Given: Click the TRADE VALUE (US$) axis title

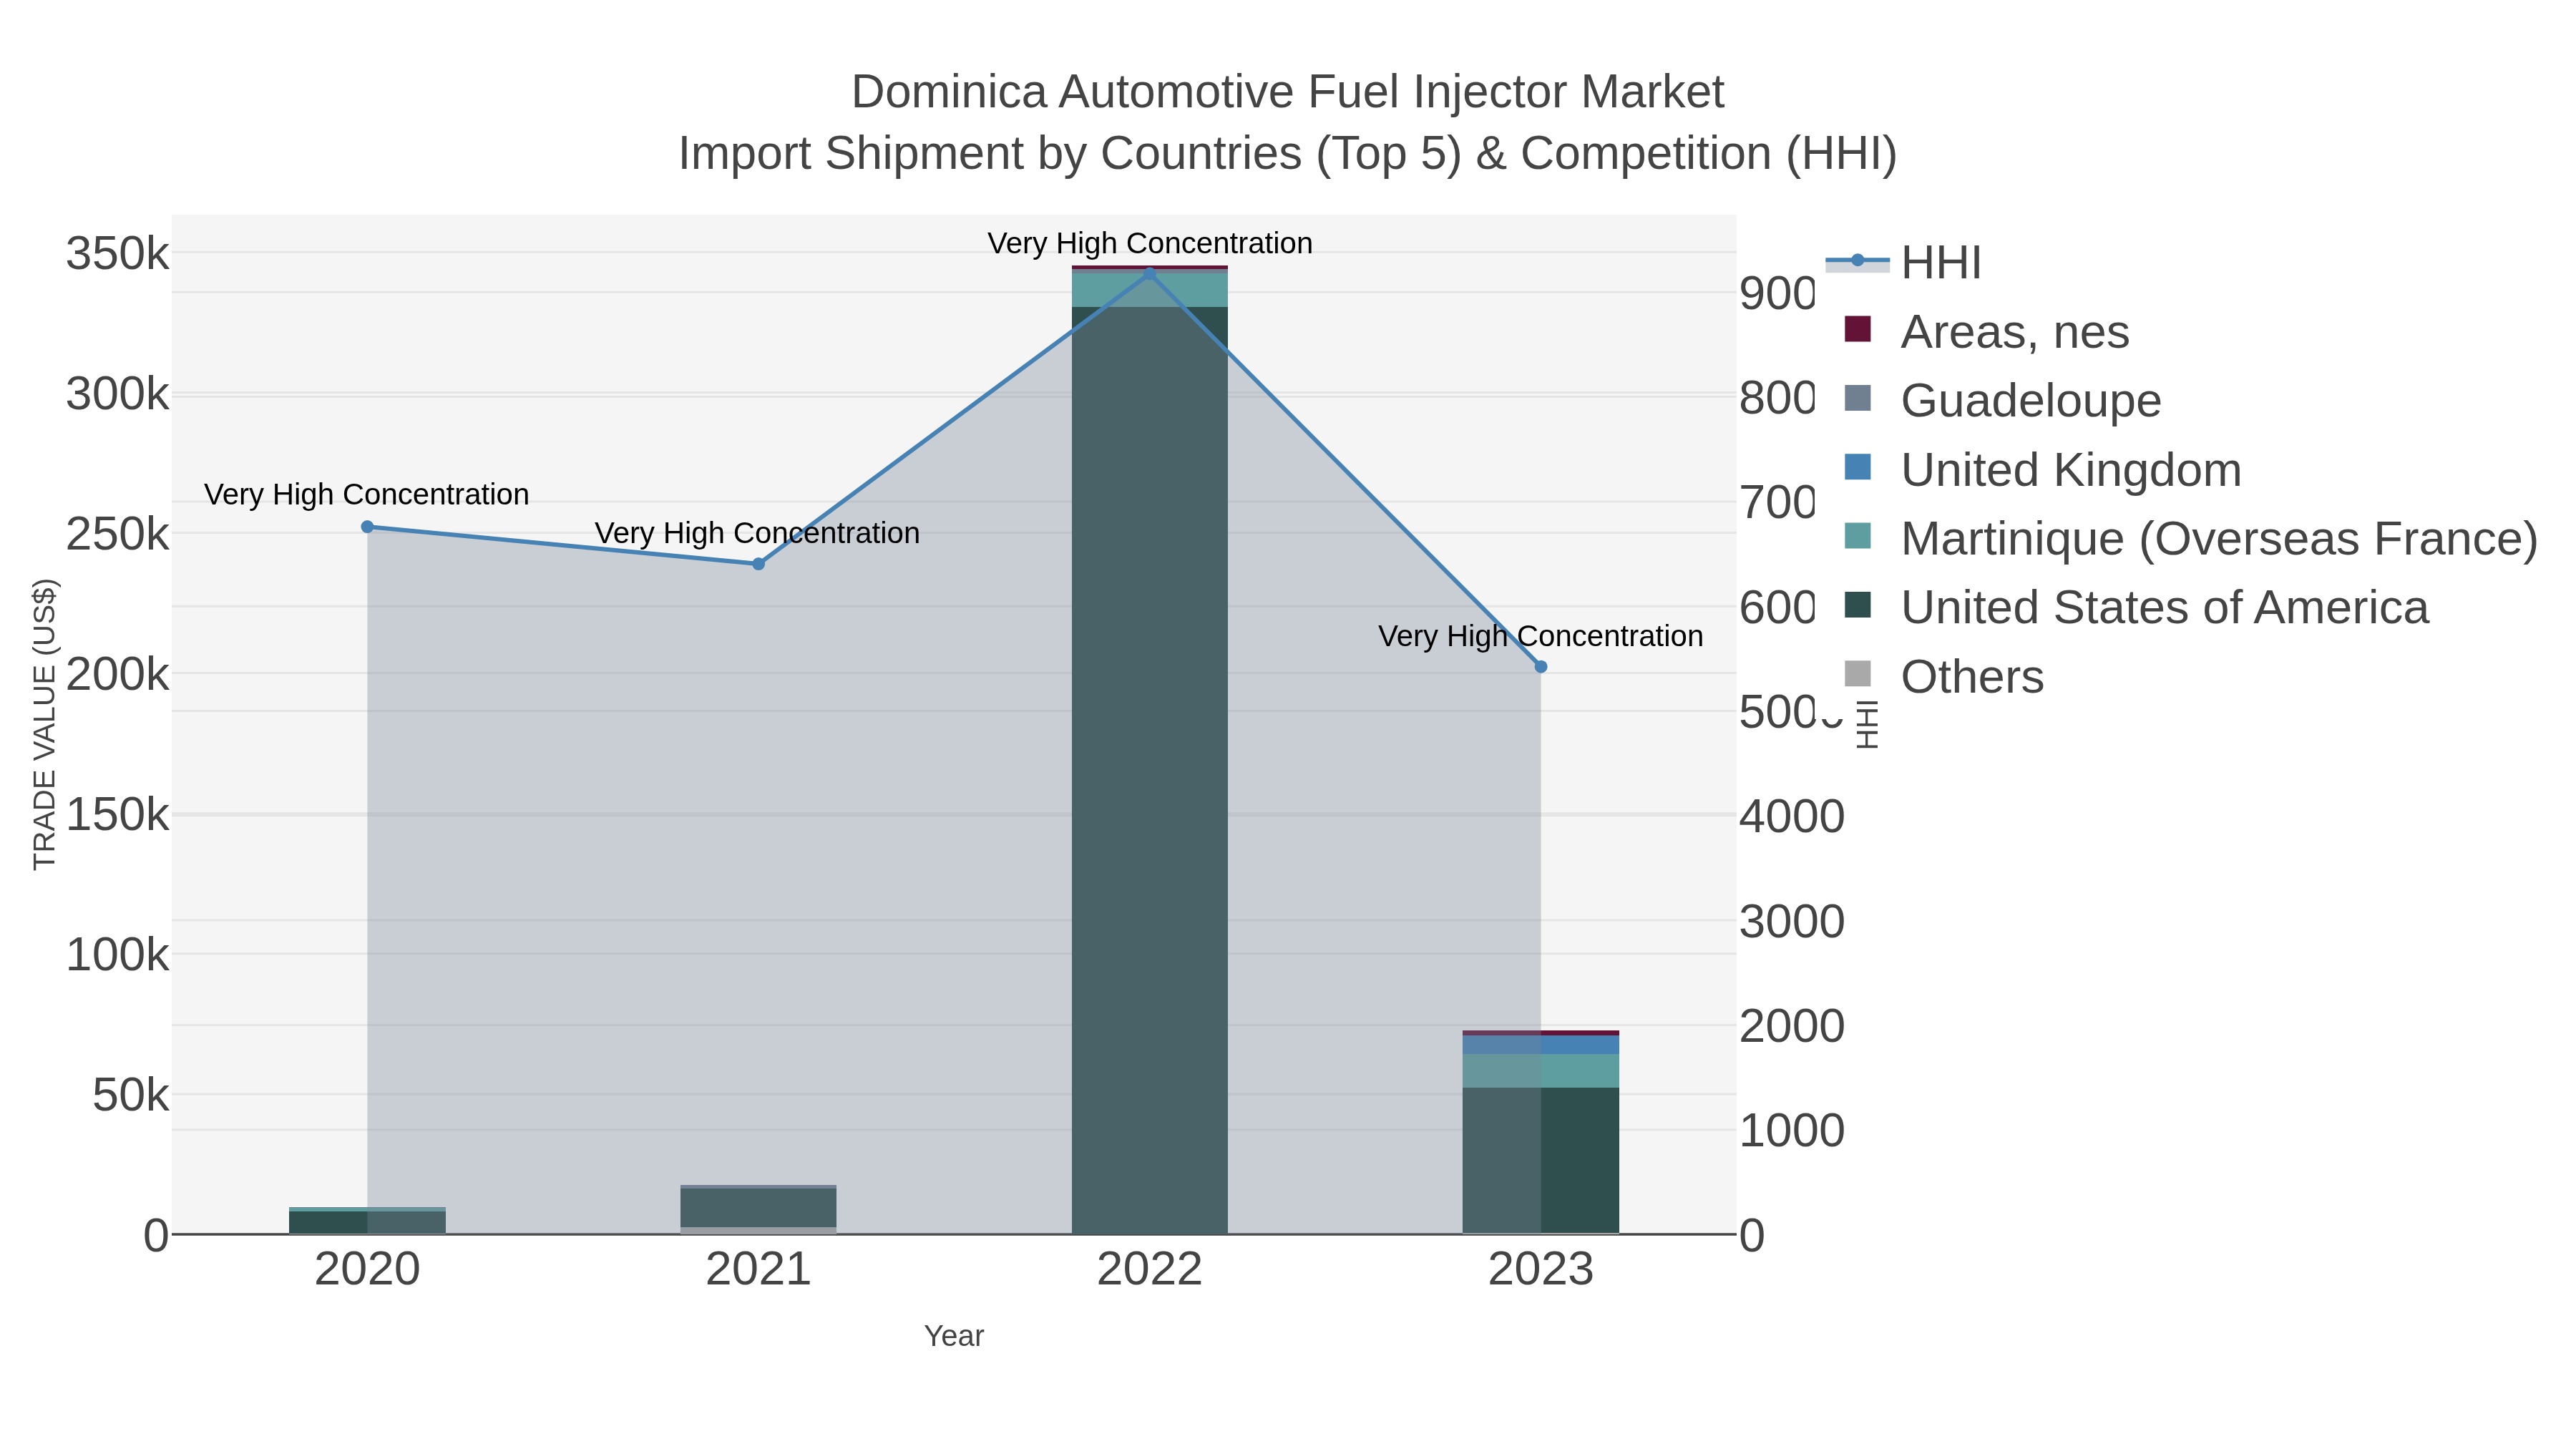Looking at the screenshot, I should (45, 724).
